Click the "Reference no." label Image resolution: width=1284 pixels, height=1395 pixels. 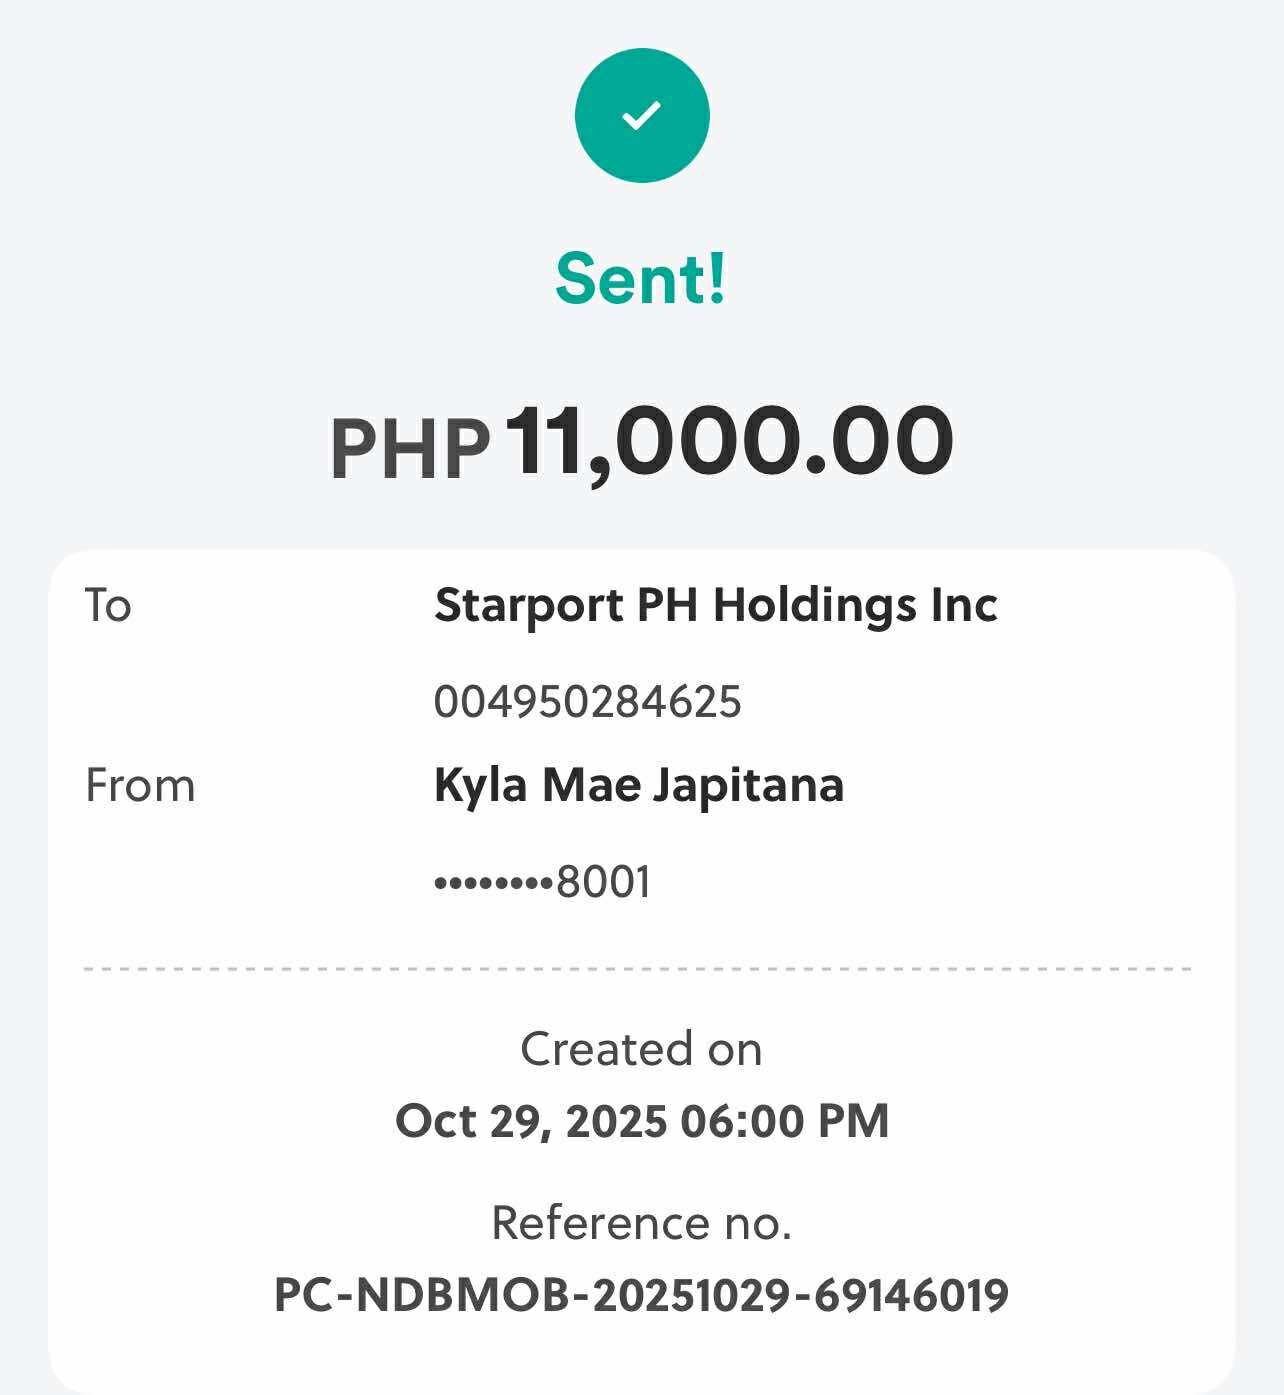coord(641,1223)
